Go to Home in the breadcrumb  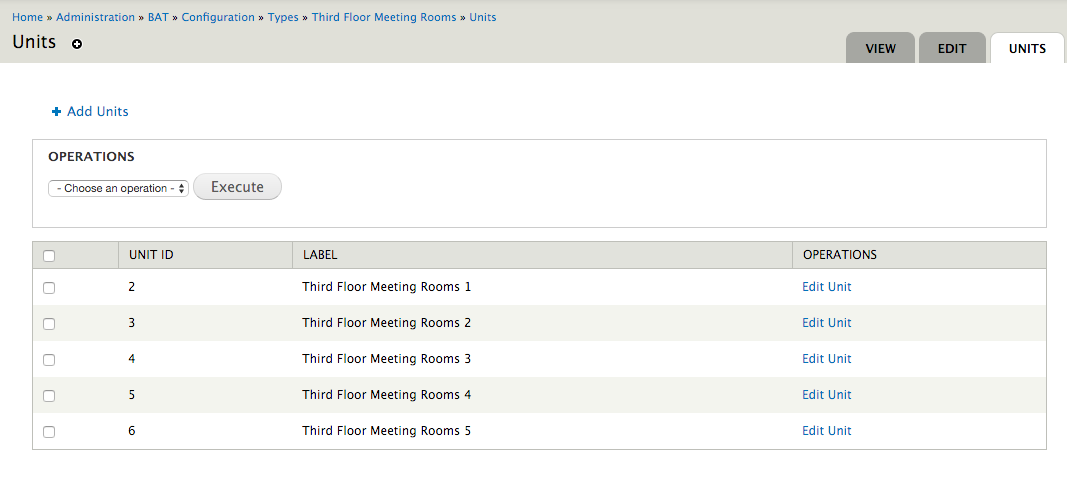pyautogui.click(x=27, y=17)
